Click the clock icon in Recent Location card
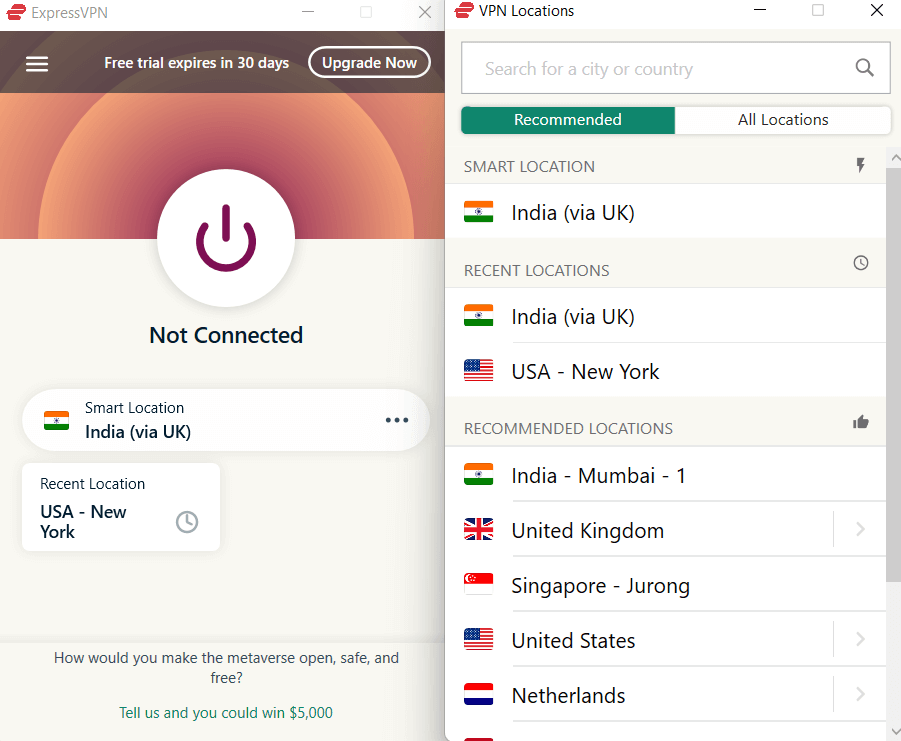901x741 pixels. [187, 522]
